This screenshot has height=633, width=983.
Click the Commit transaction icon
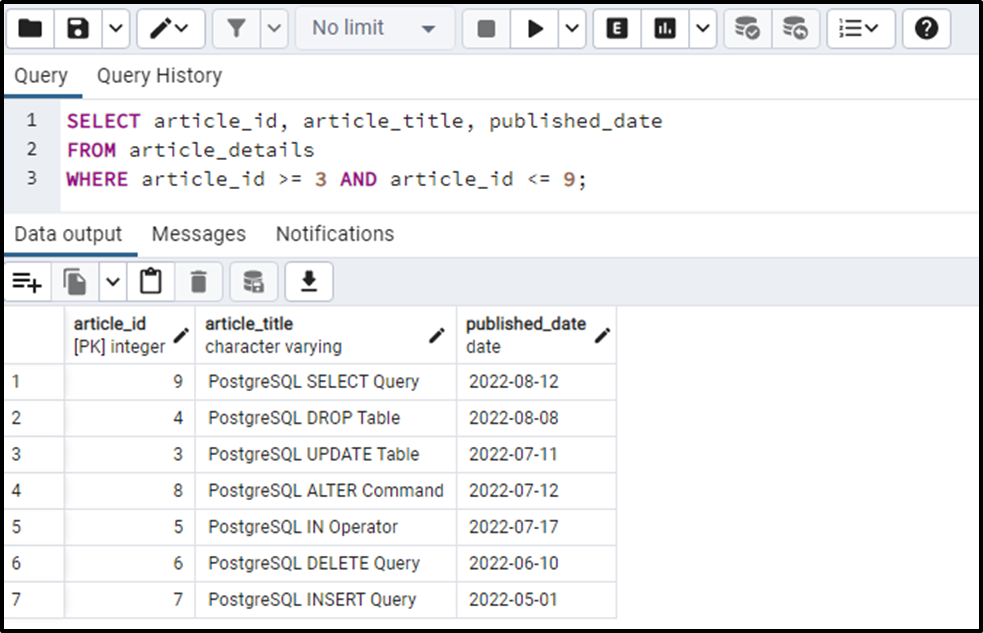[x=747, y=29]
